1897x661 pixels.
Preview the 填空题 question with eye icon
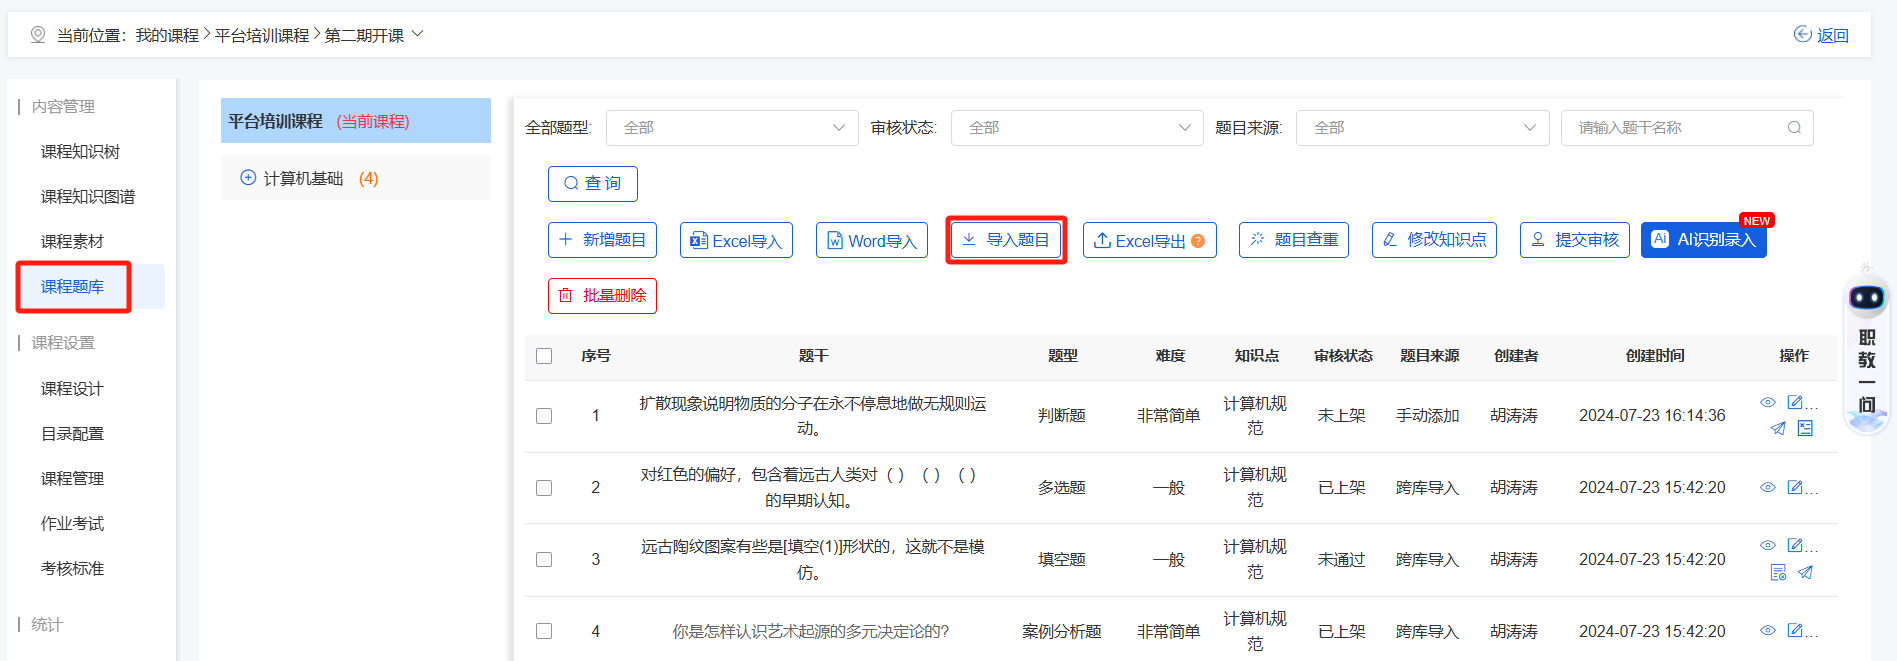pos(1768,545)
